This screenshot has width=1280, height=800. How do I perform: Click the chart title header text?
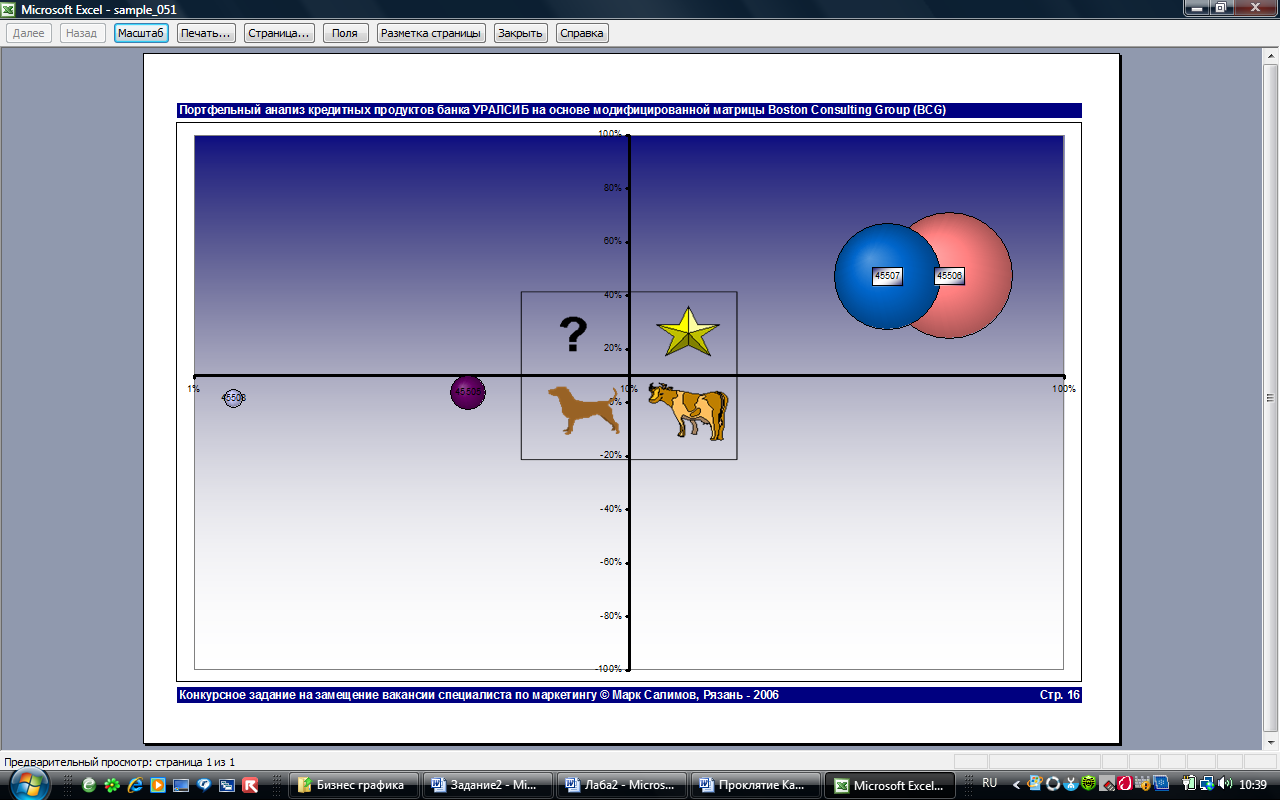562,110
